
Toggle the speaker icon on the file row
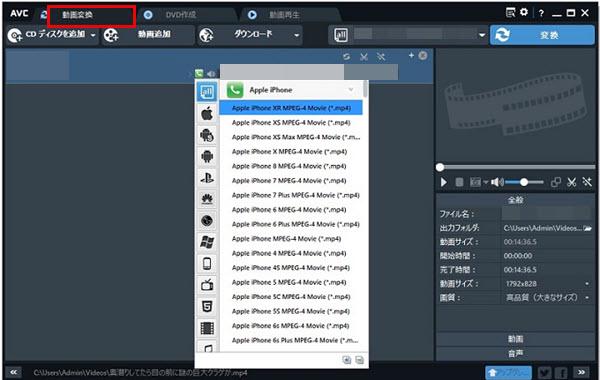tap(211, 73)
